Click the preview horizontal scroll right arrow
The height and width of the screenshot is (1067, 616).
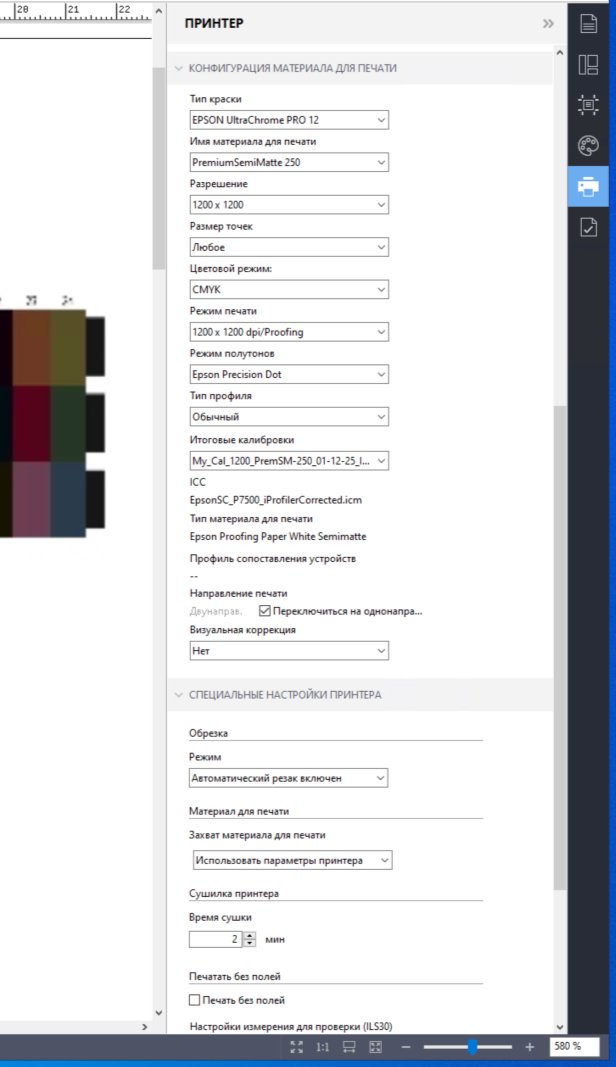click(x=144, y=1027)
